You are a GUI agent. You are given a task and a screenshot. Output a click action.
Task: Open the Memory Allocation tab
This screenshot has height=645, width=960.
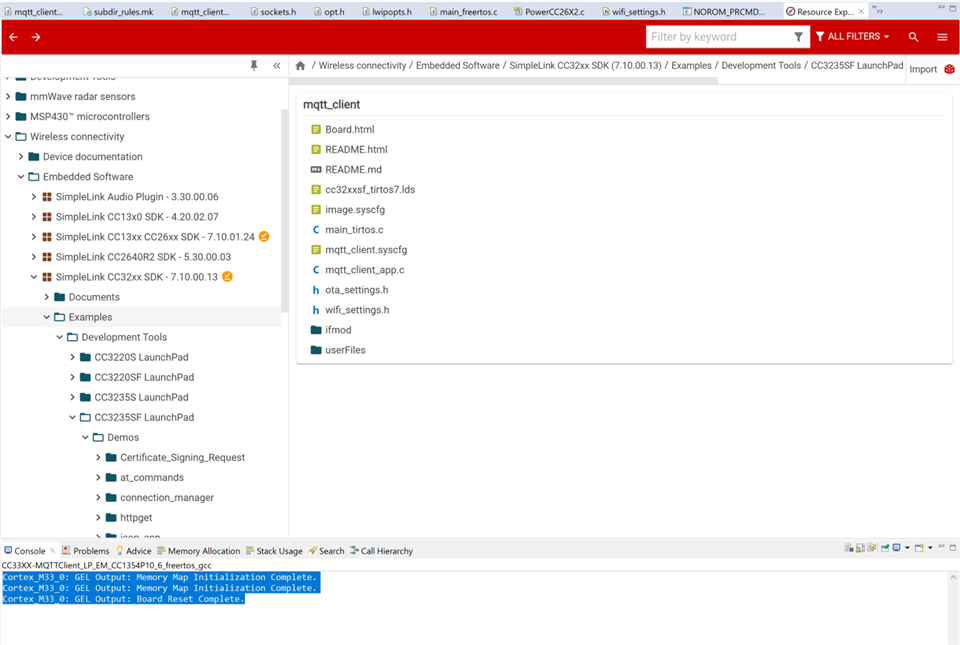click(199, 551)
